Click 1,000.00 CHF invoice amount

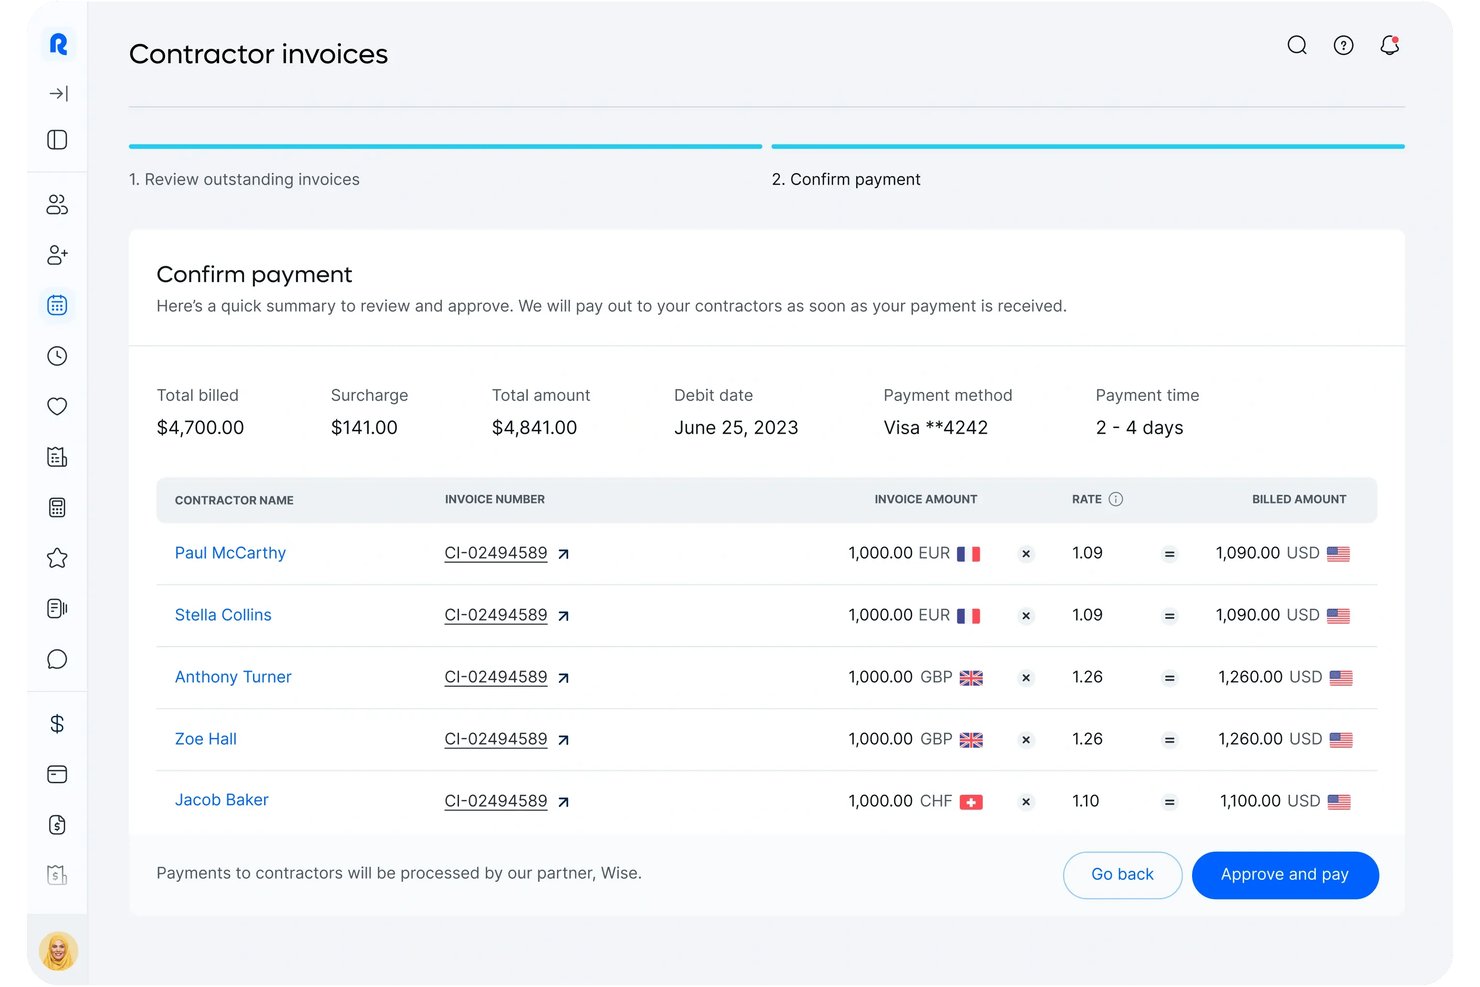900,801
